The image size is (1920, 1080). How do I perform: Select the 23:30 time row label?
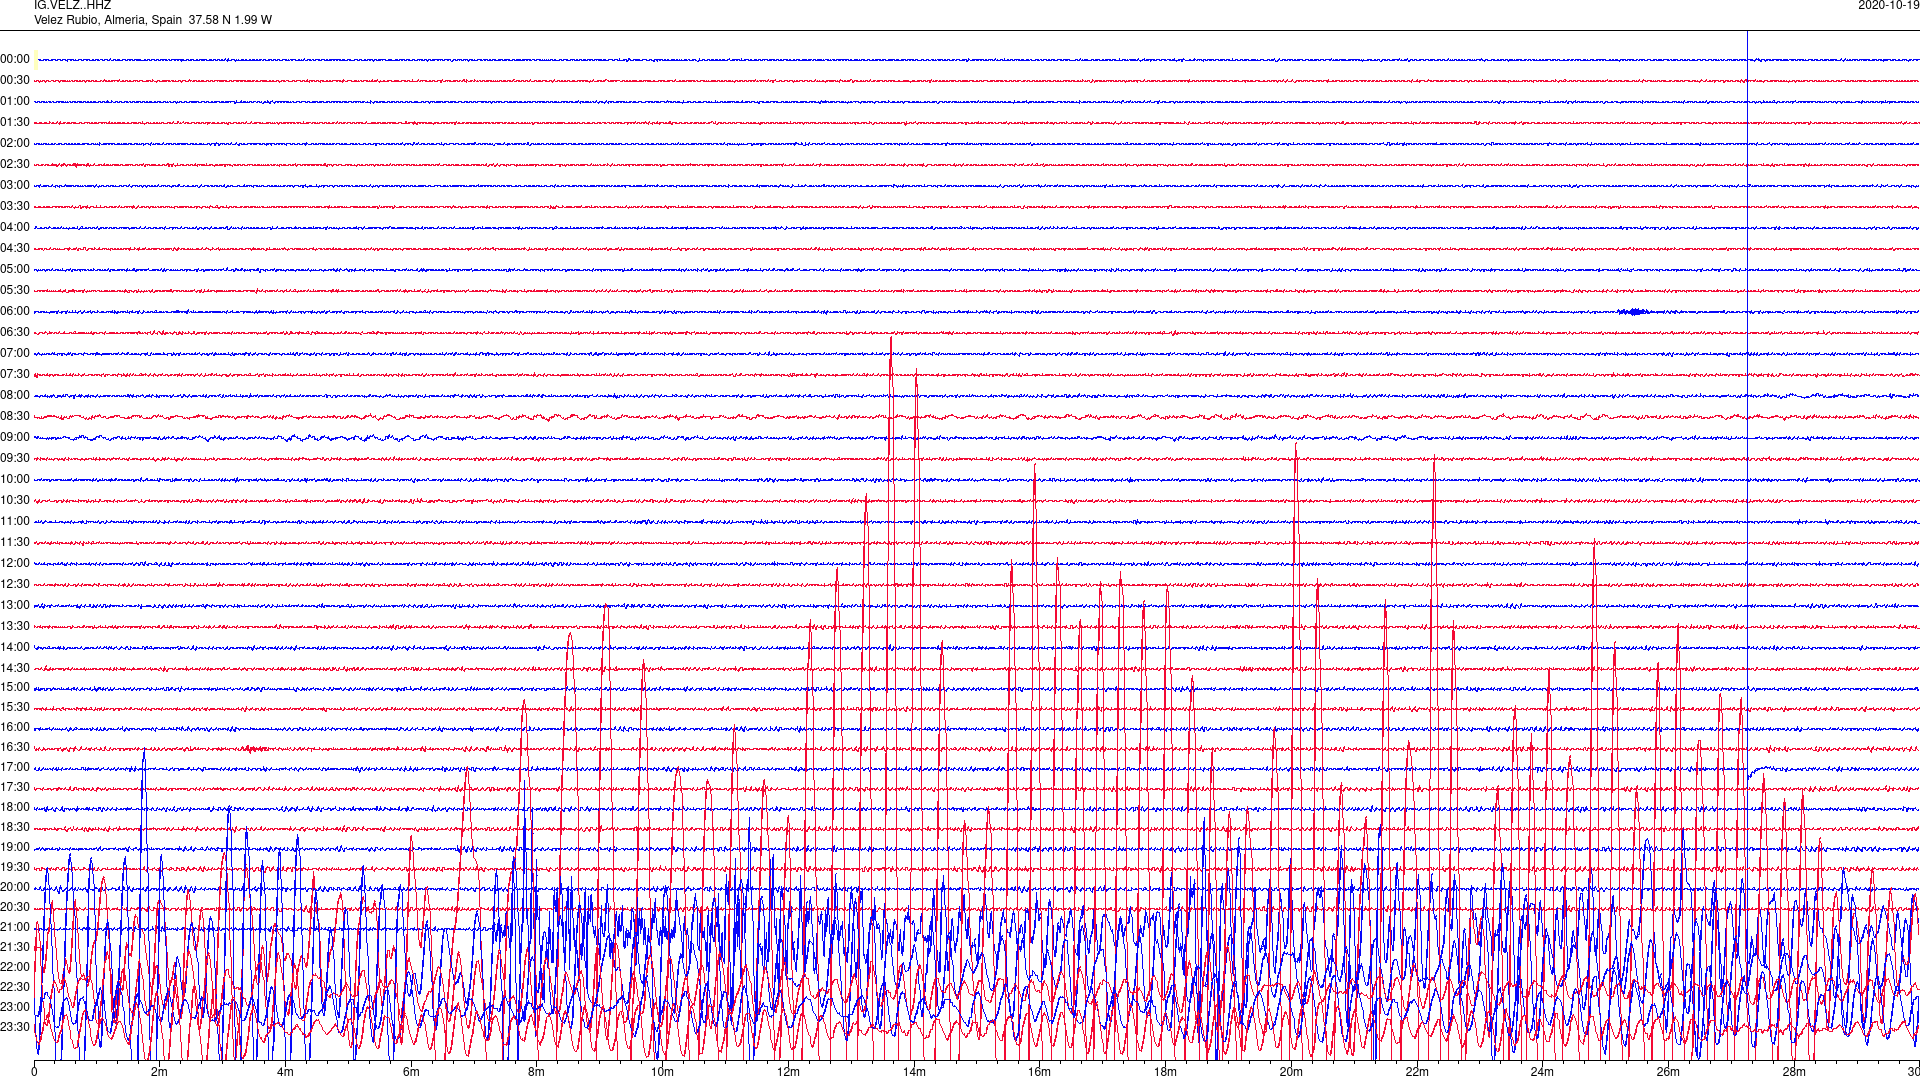point(15,1027)
